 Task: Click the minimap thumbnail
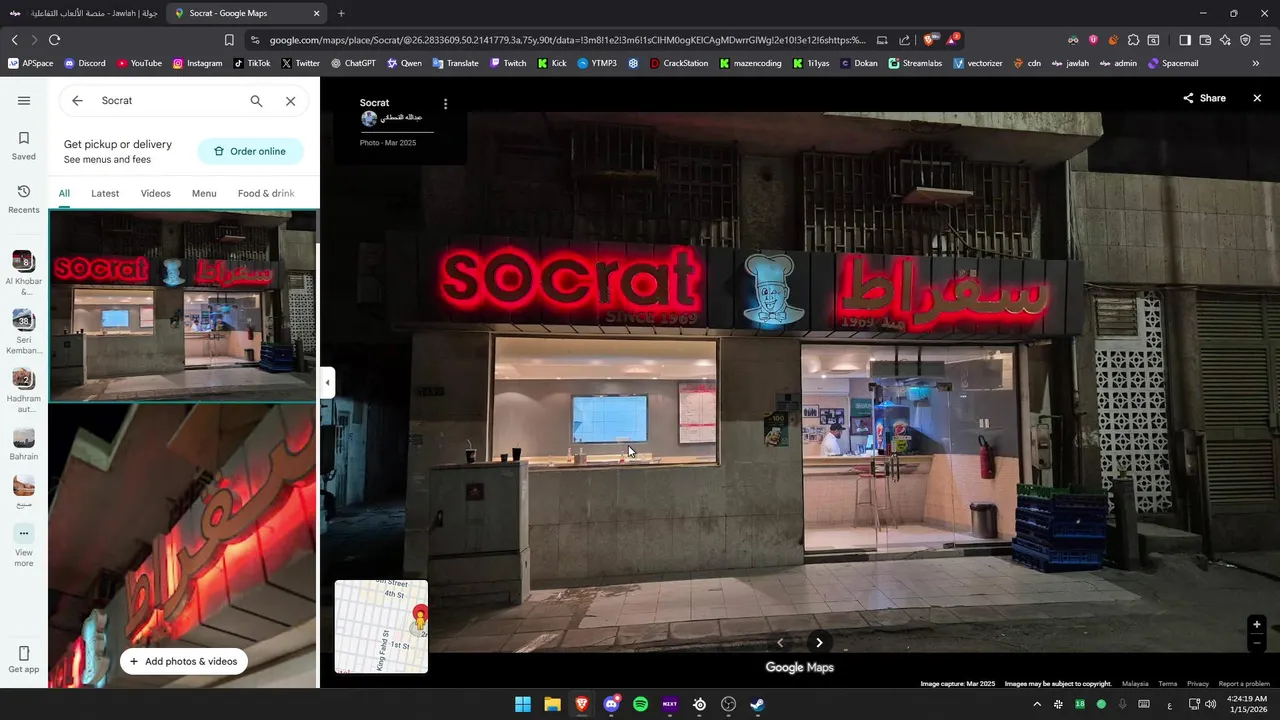(381, 627)
